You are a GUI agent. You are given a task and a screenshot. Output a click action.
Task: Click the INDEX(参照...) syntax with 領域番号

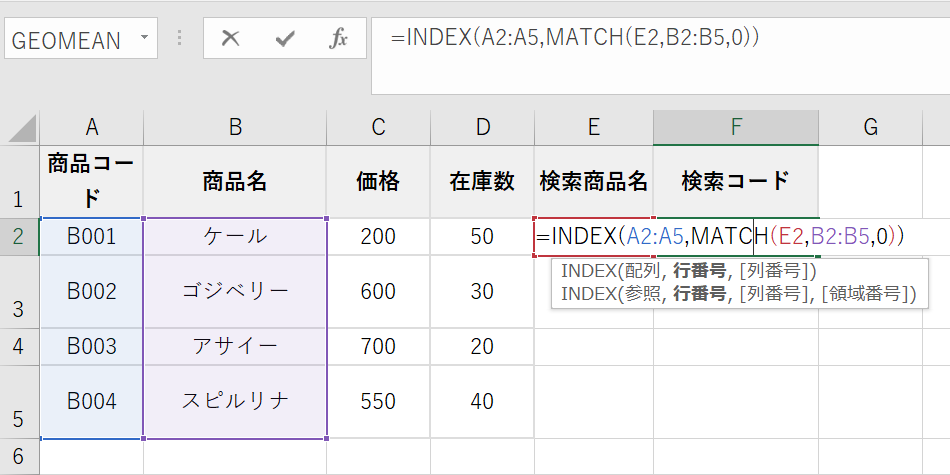pyautogui.click(x=737, y=294)
